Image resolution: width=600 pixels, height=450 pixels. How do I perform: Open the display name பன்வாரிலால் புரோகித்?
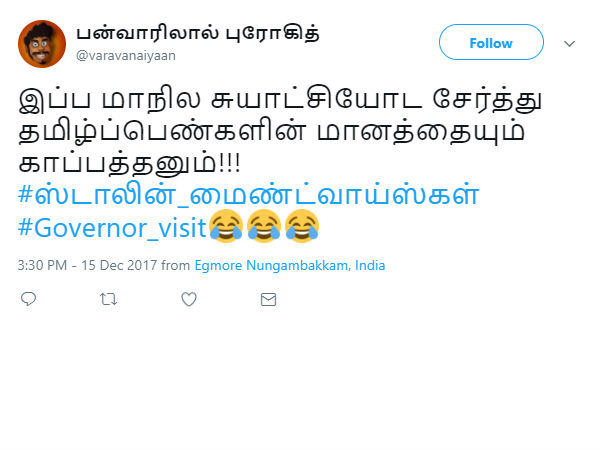coord(198,33)
